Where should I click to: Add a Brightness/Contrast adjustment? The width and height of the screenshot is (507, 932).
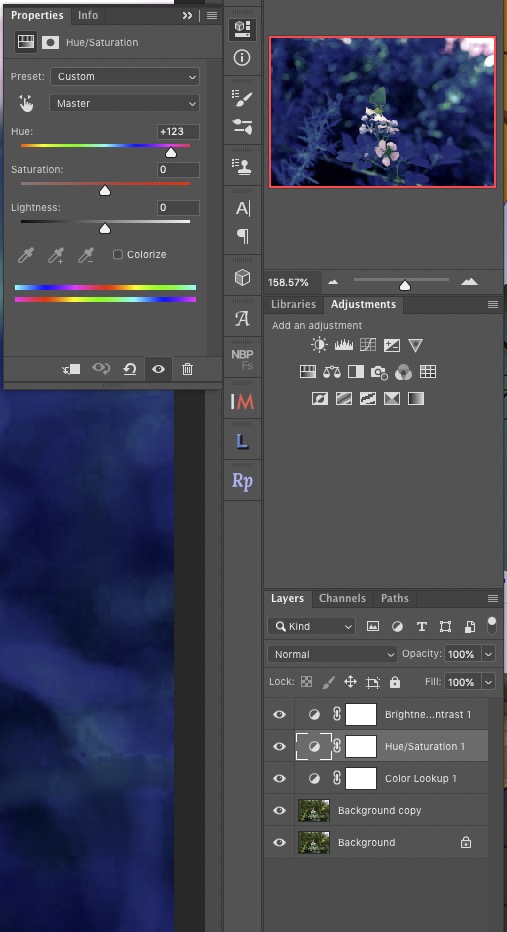tap(319, 345)
